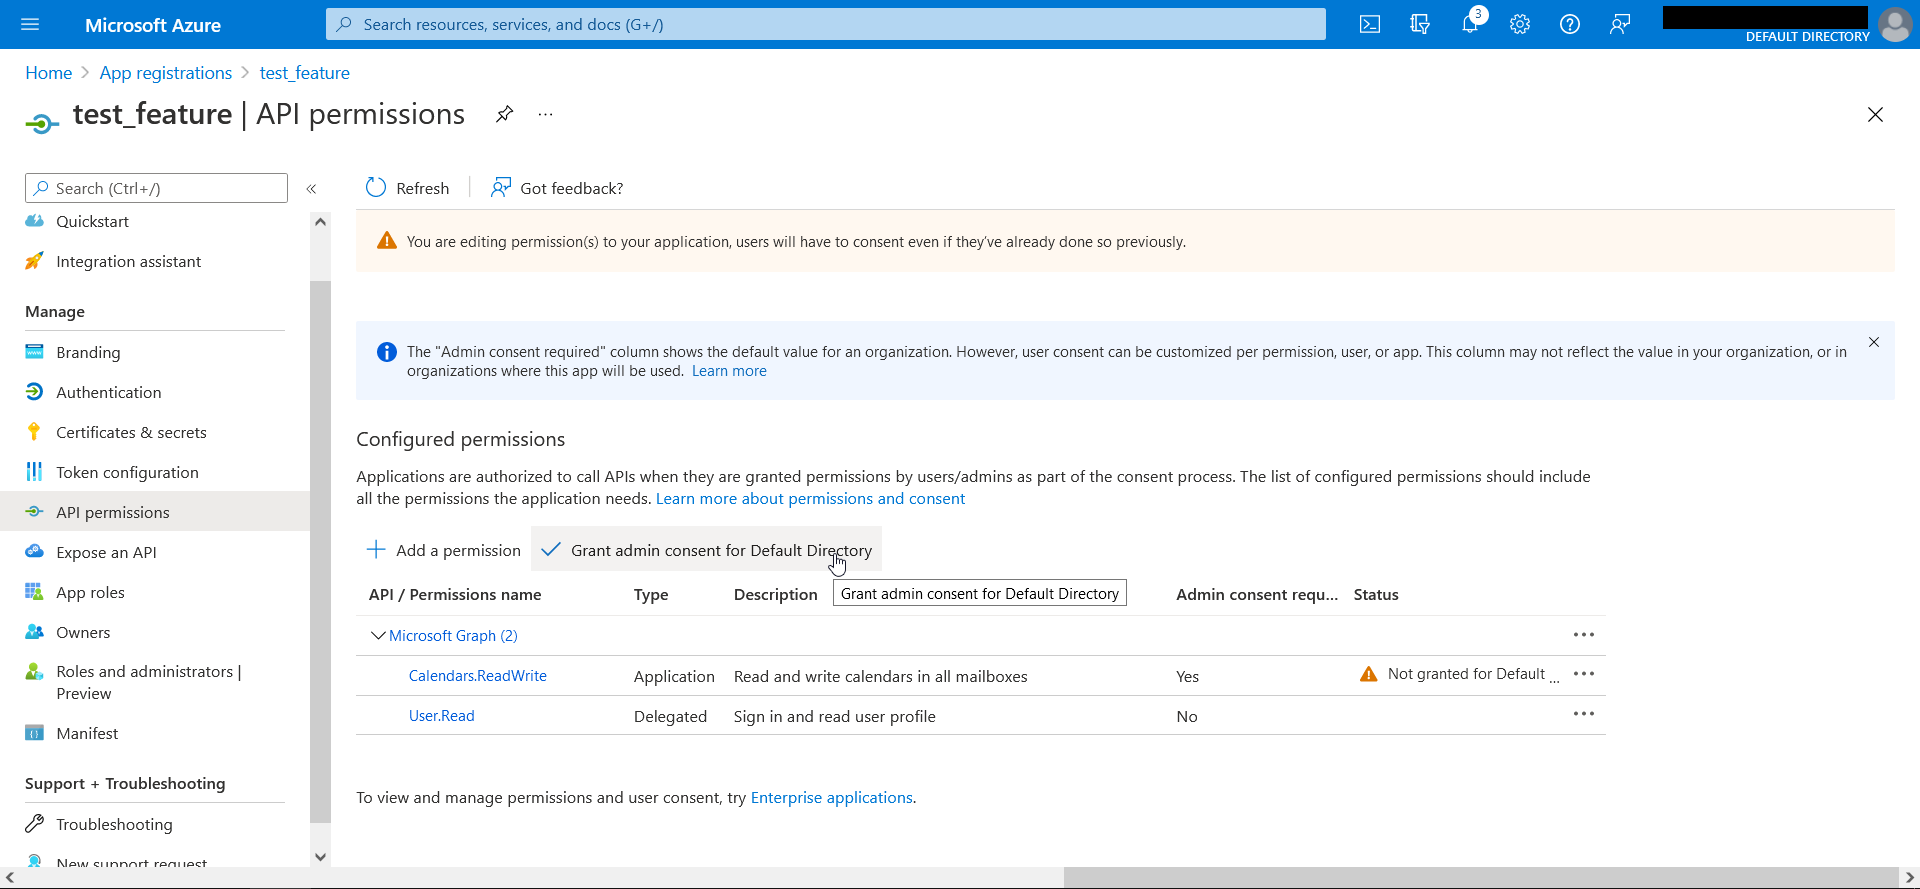Open the Branding menu item
The width and height of the screenshot is (1920, 889).
(x=88, y=352)
